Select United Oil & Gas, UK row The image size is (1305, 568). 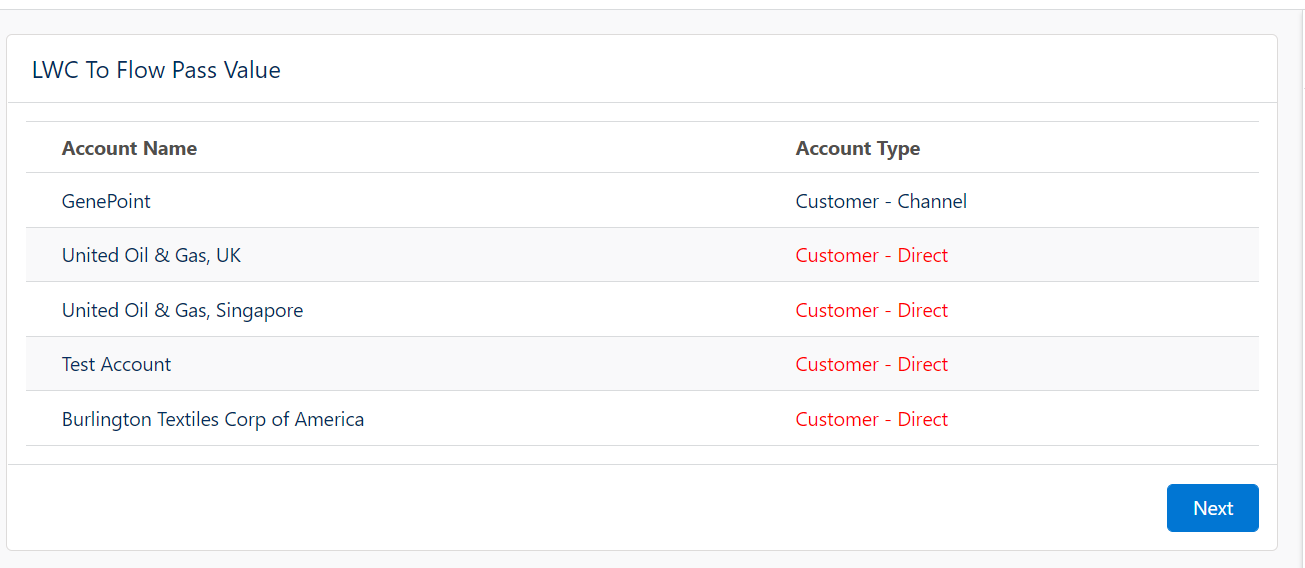coord(642,255)
